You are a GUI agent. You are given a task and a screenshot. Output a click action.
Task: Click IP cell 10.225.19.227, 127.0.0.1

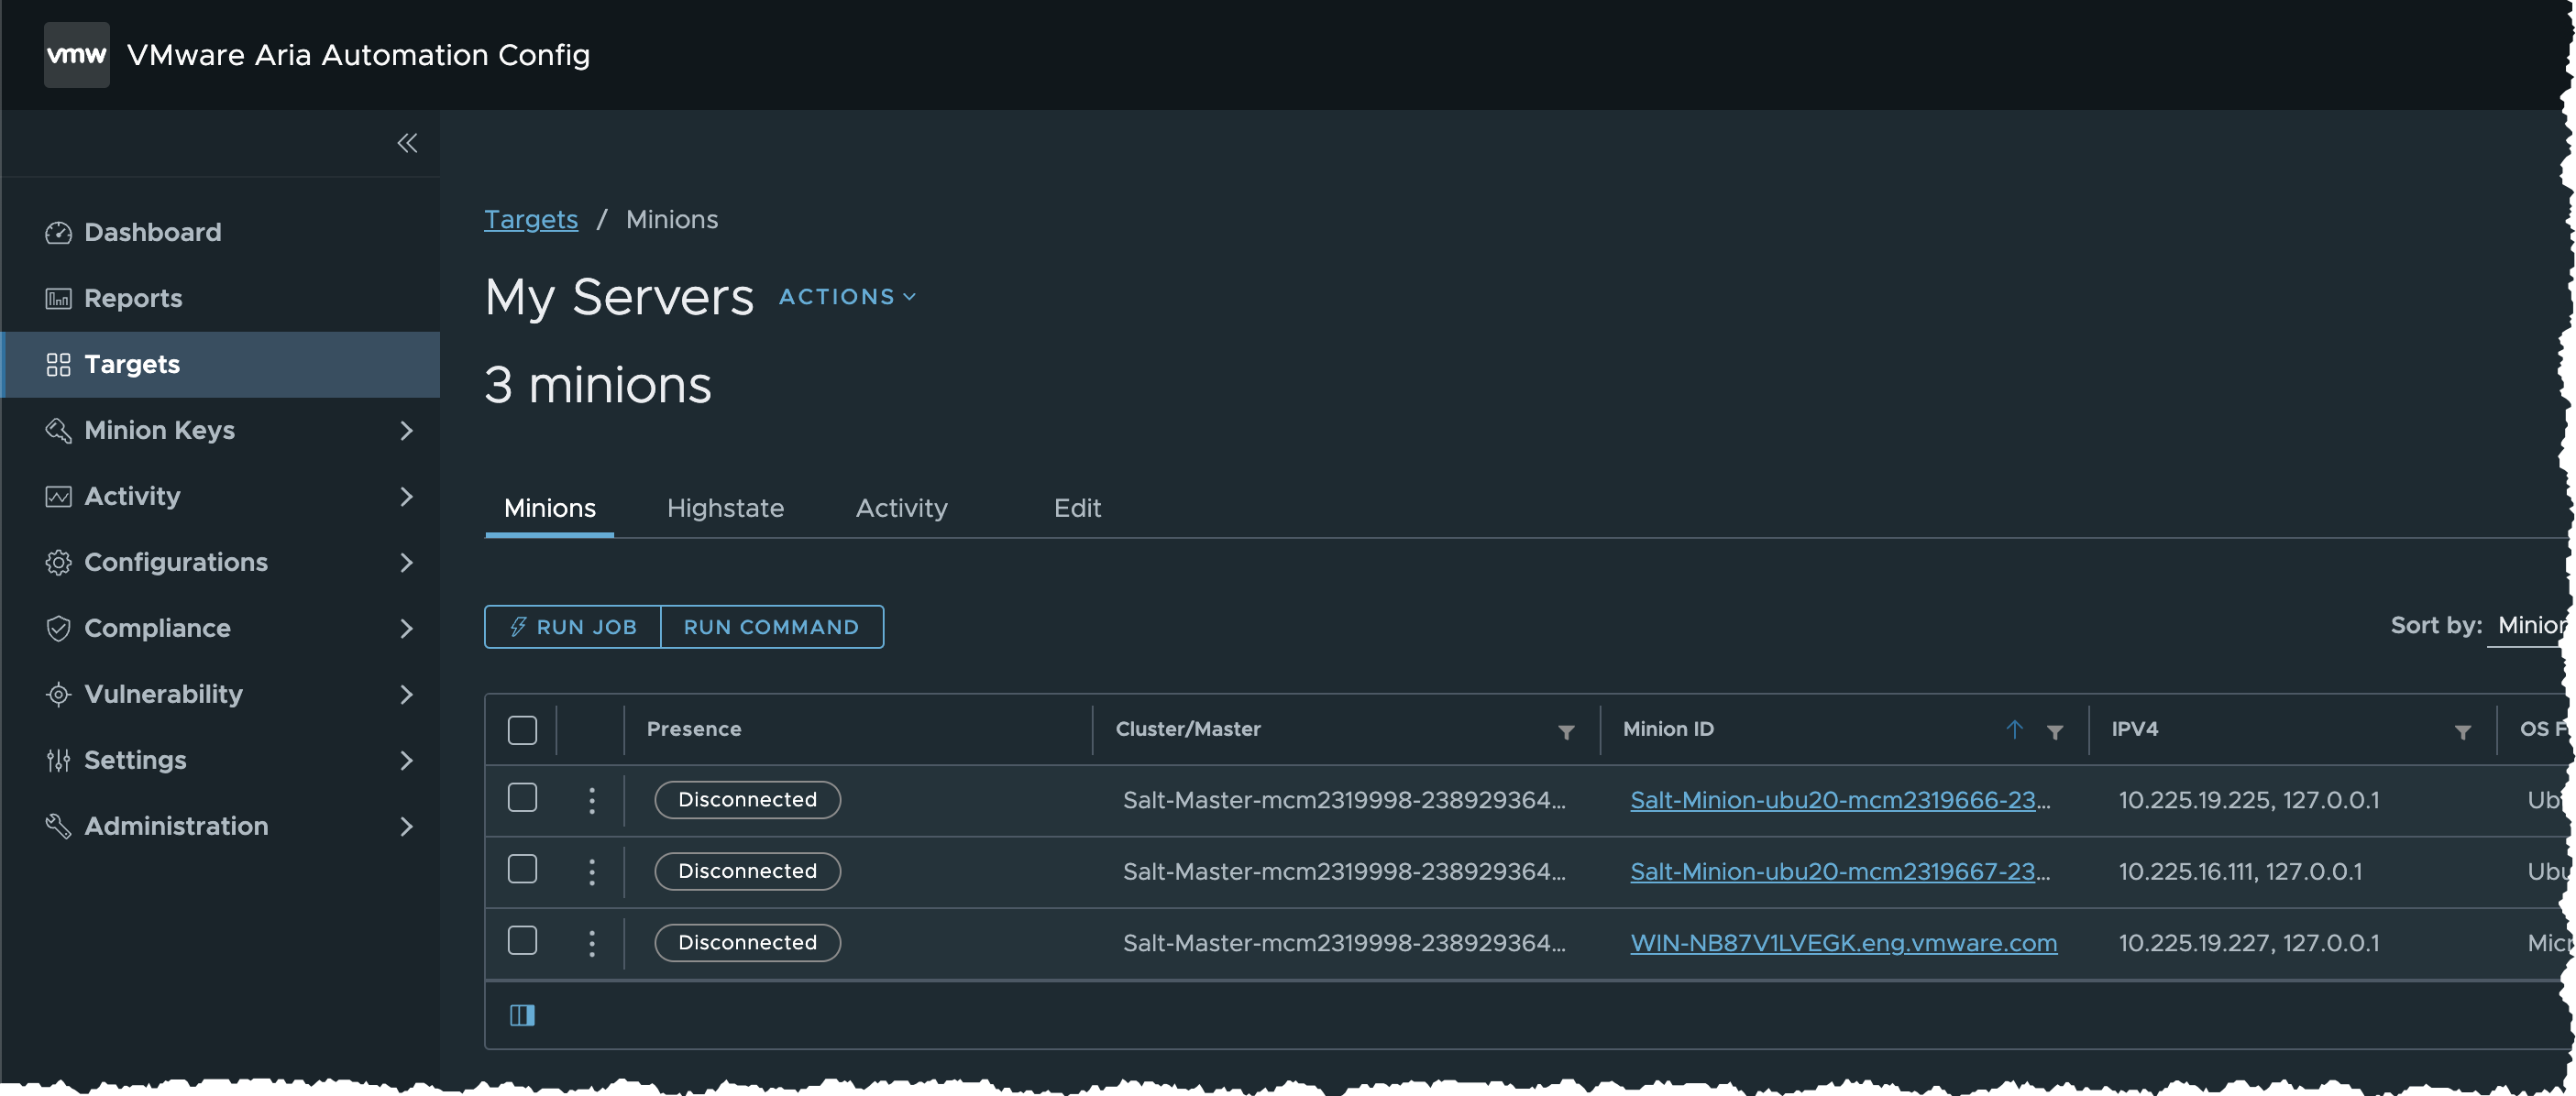pos(2248,943)
